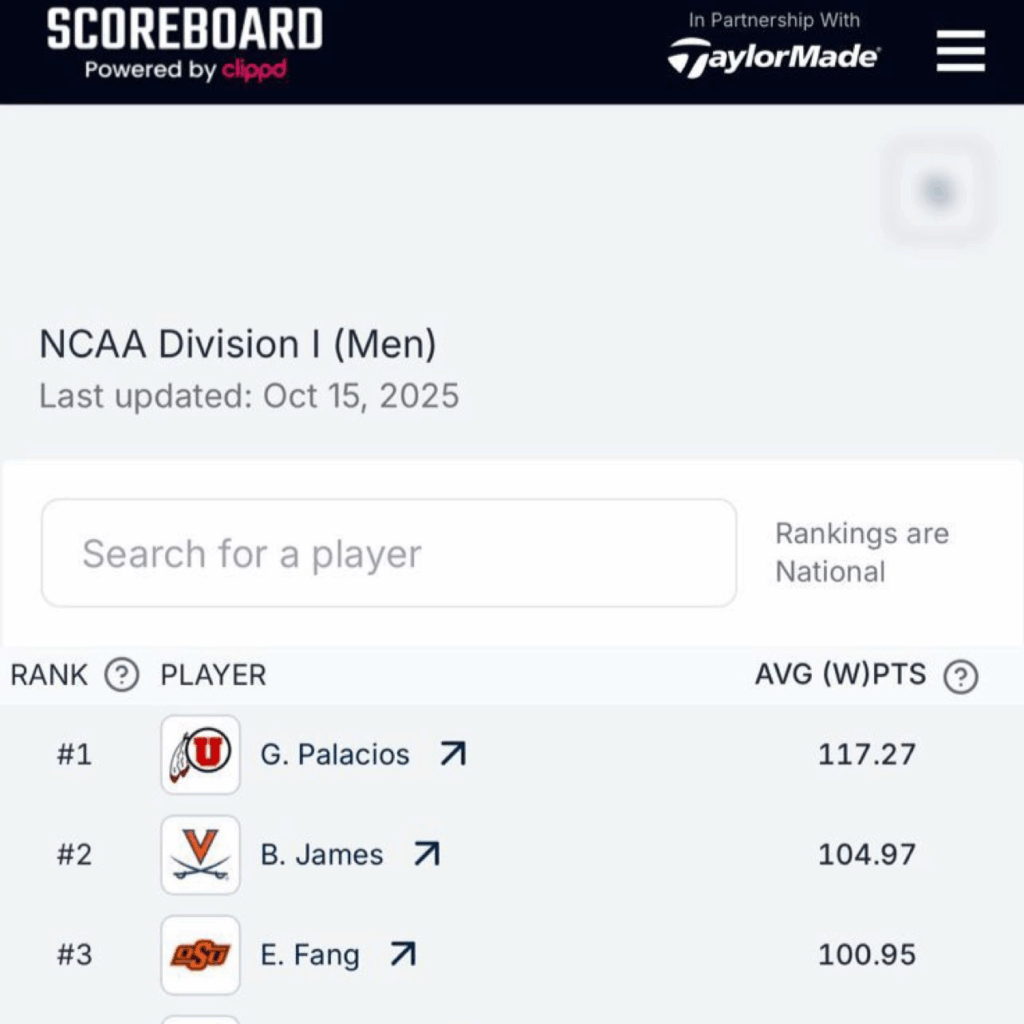Click the Scoreboard clippd logo
The width and height of the screenshot is (1024, 1024).
pyautogui.click(x=185, y=44)
